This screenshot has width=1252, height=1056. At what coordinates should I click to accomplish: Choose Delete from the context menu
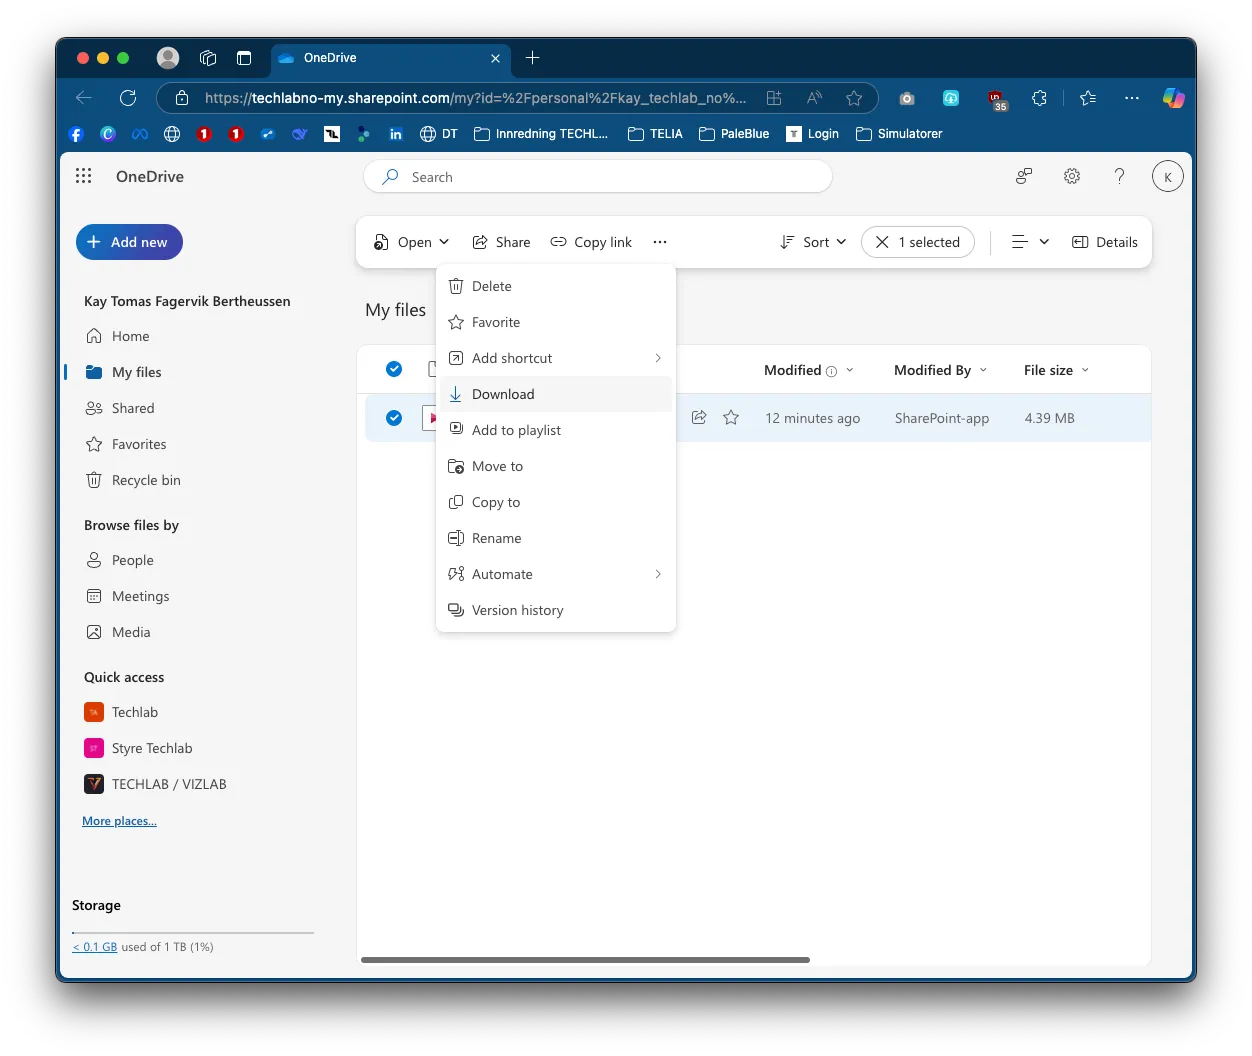pos(556,286)
